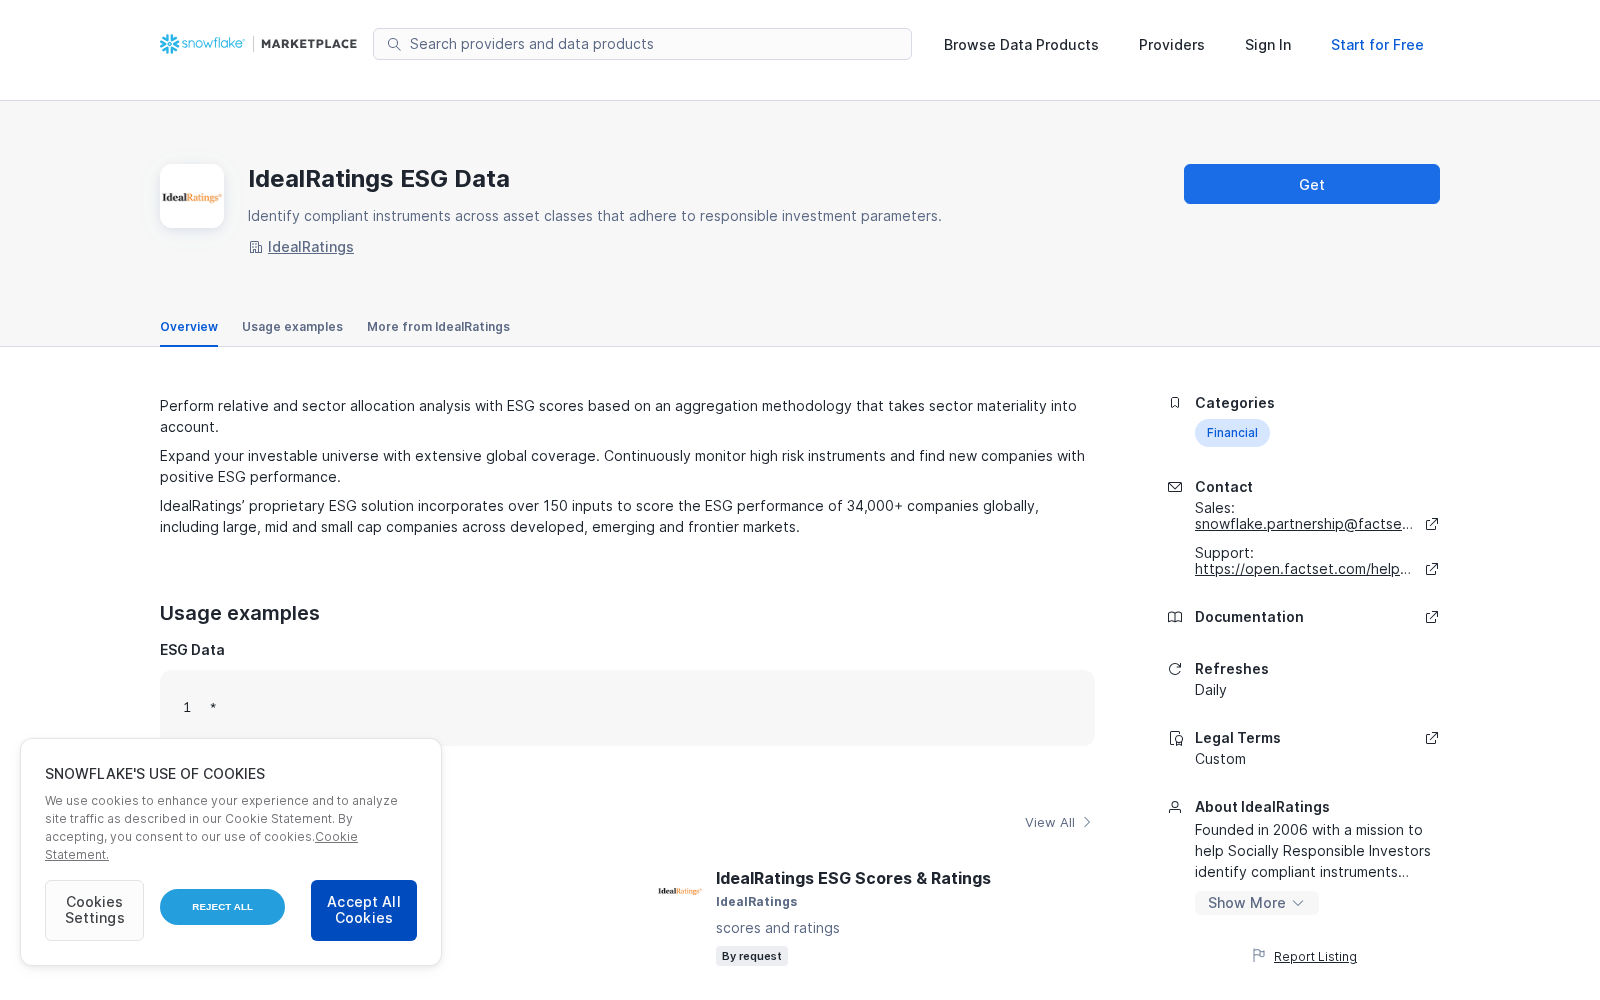Click the 'Custom' legal terms value
1600x1000 pixels.
click(x=1220, y=759)
